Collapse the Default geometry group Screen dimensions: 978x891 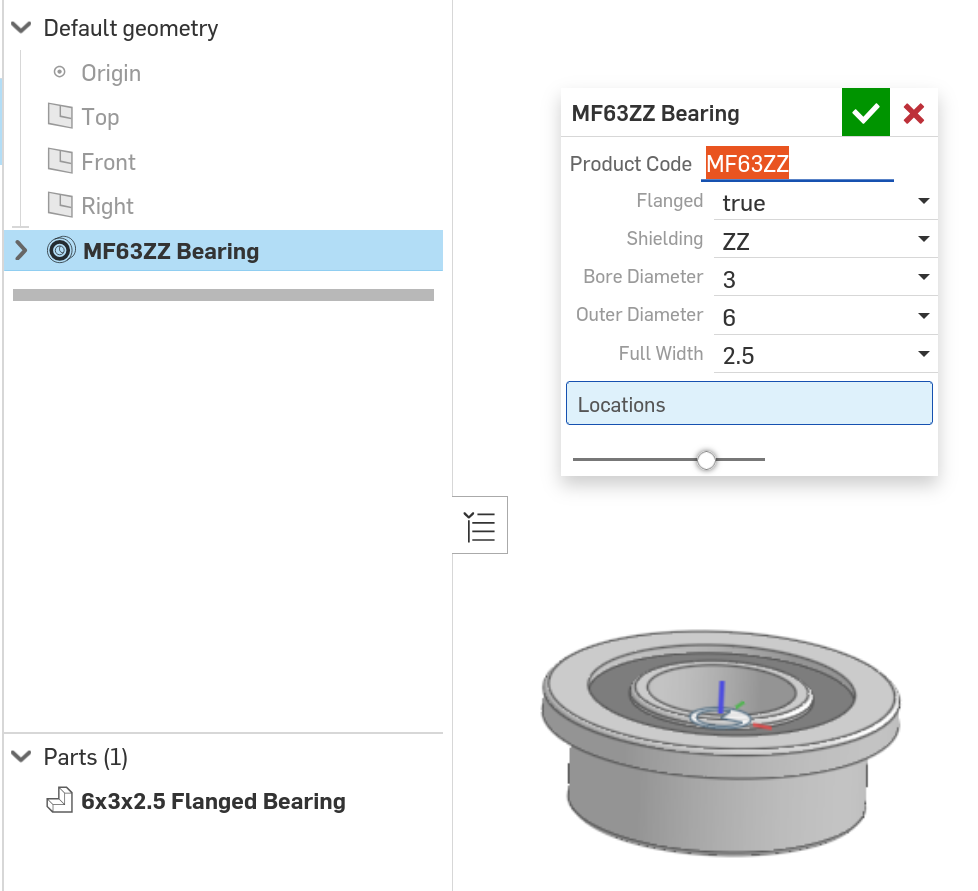tap(21, 27)
